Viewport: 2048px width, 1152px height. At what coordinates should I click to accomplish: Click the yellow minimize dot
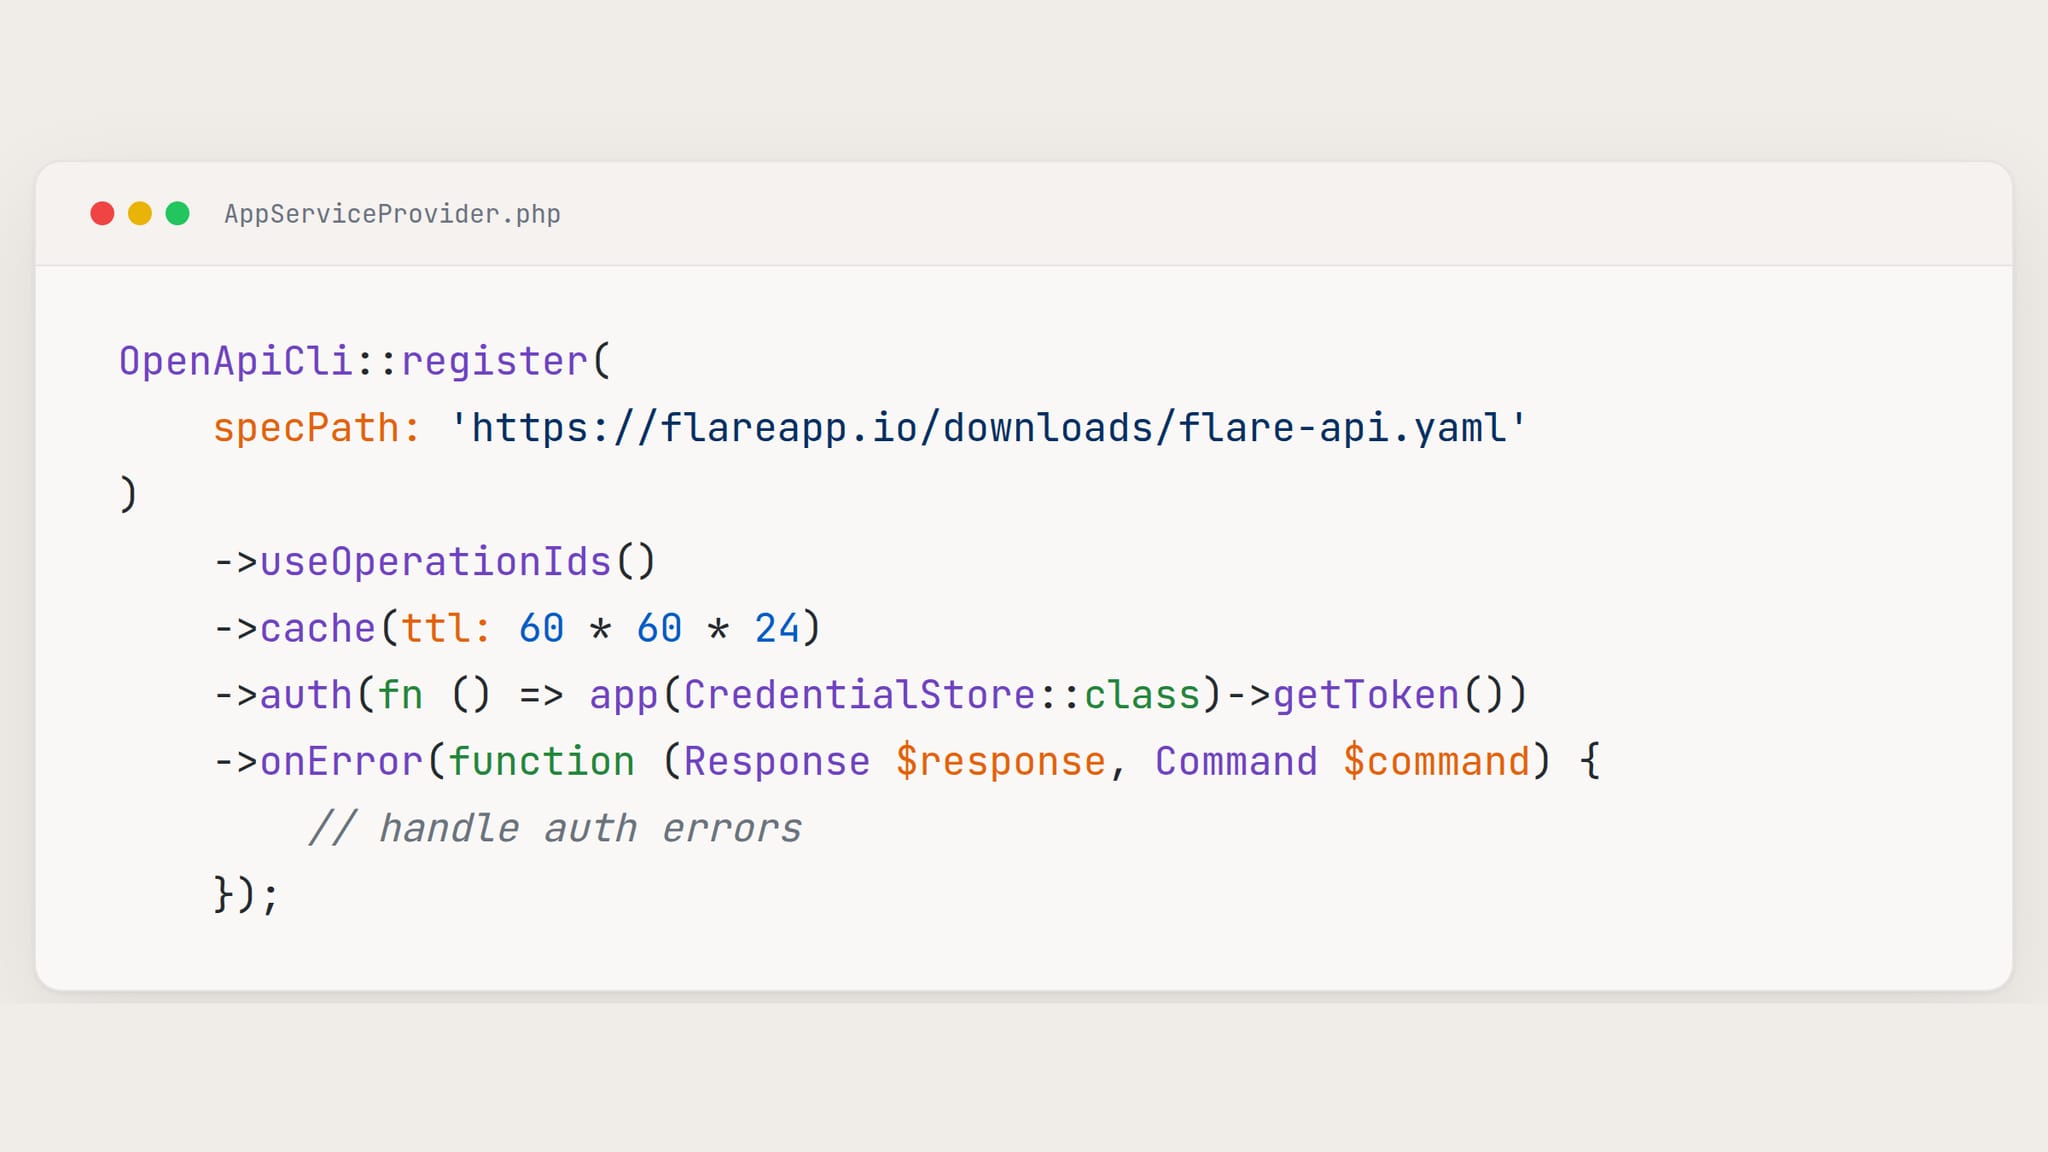pos(140,214)
